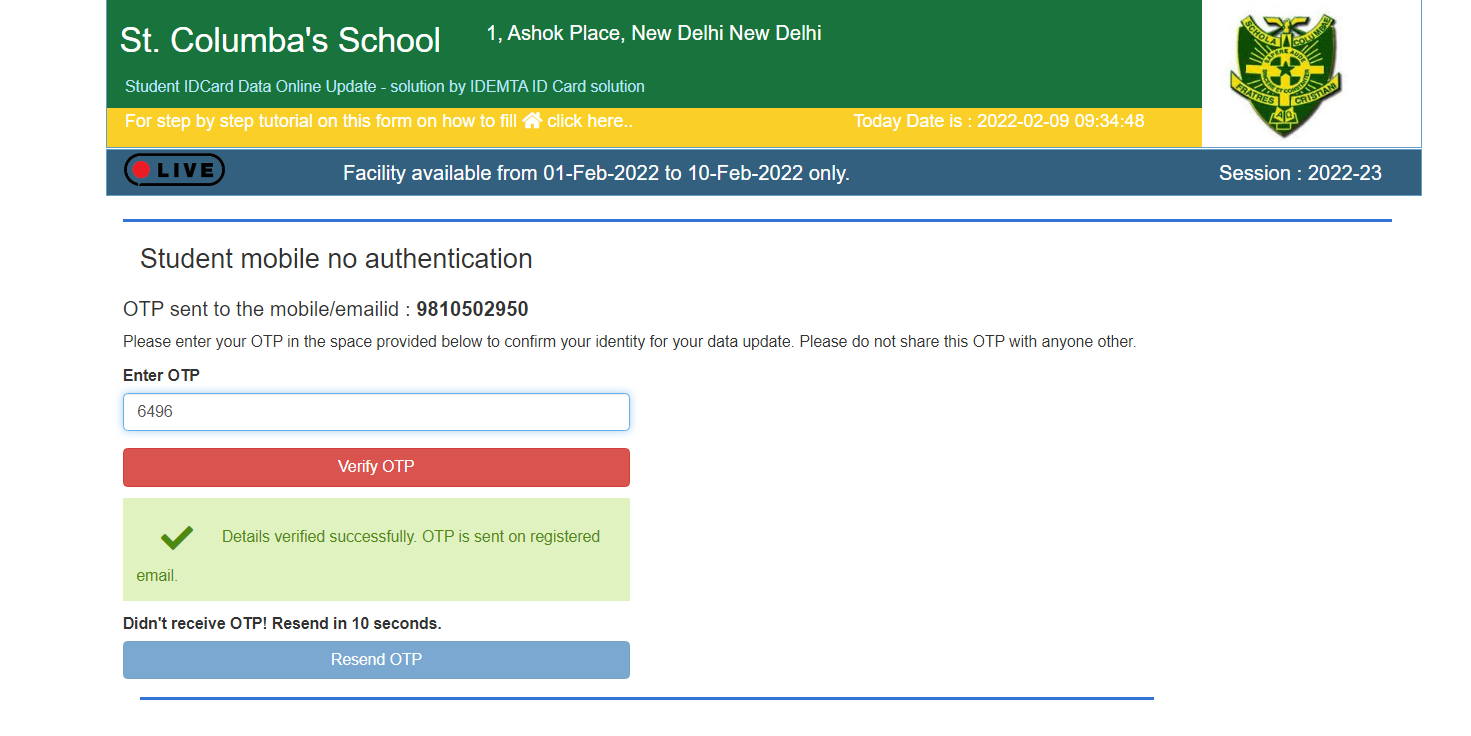
Task: Click the 'Facility available from 01-Feb-2022' notice
Action: click(596, 173)
